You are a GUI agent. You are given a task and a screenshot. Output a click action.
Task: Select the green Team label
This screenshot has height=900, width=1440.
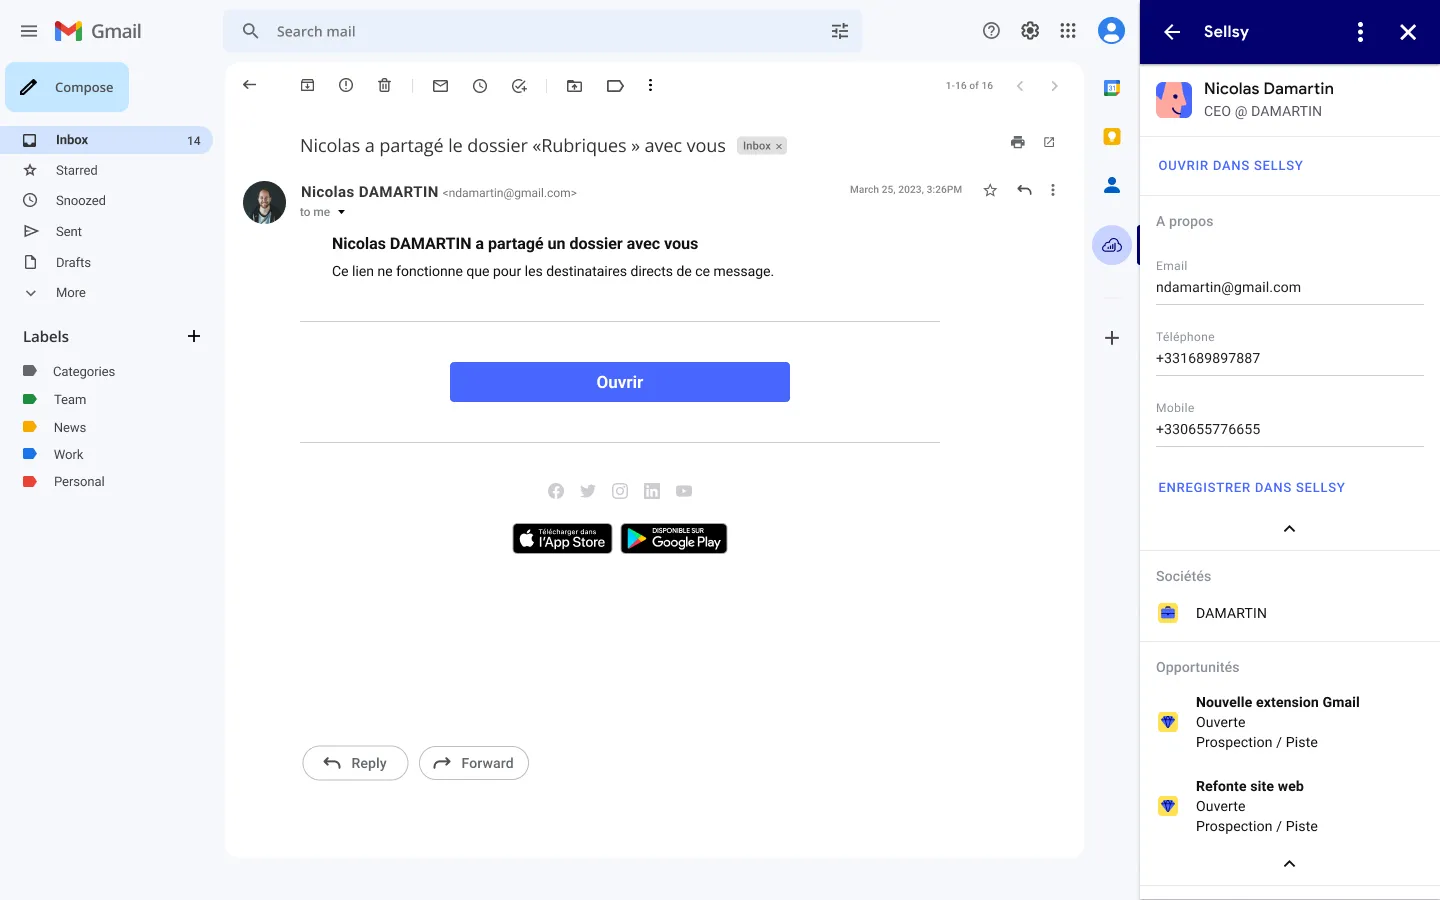pyautogui.click(x=70, y=399)
